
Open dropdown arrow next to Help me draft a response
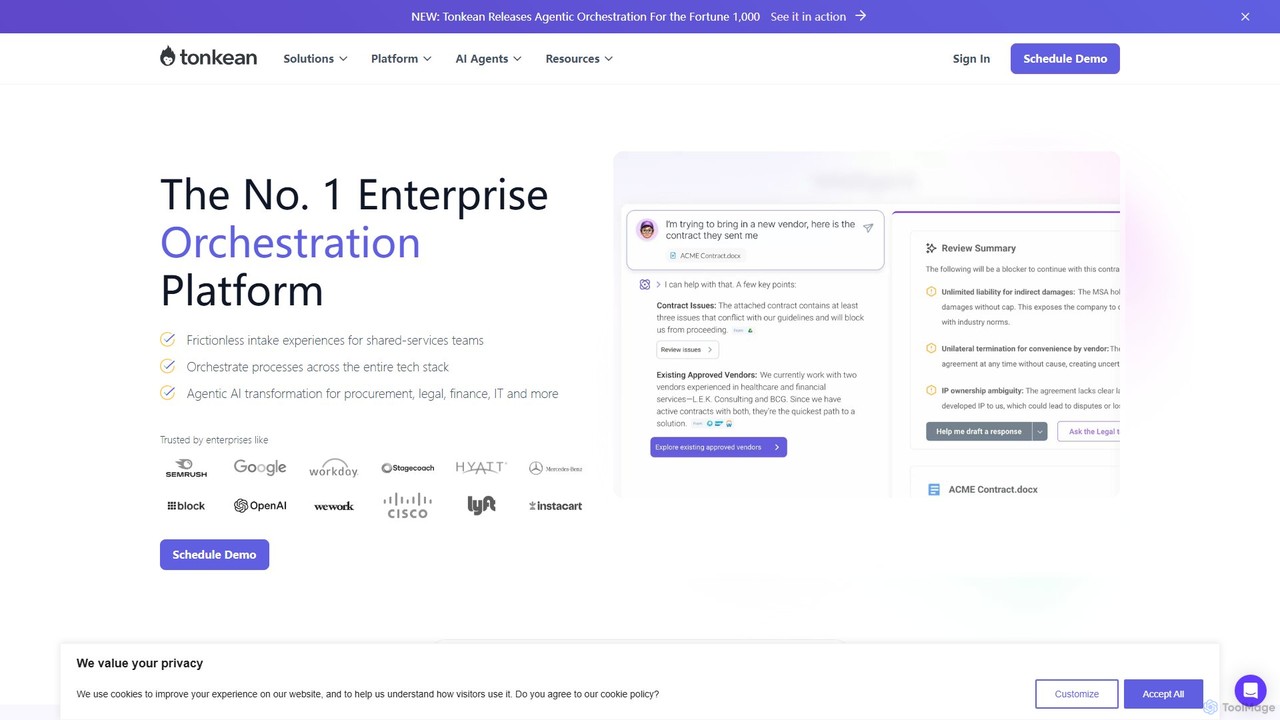pos(1040,431)
